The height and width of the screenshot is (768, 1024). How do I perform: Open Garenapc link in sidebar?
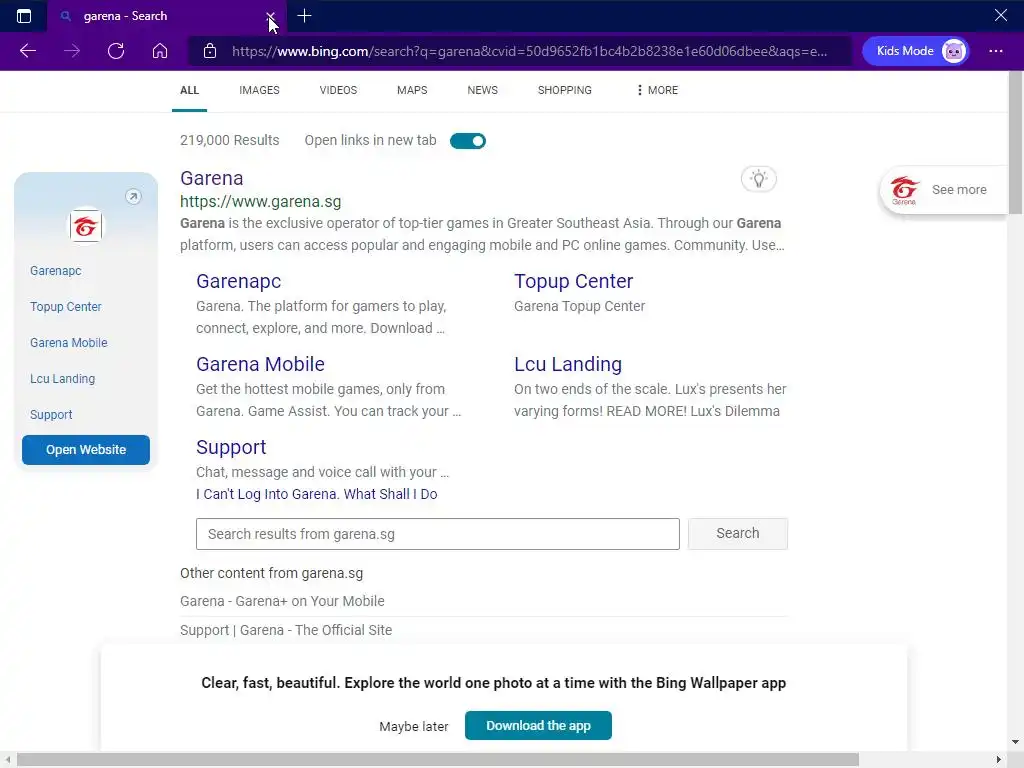click(56, 270)
